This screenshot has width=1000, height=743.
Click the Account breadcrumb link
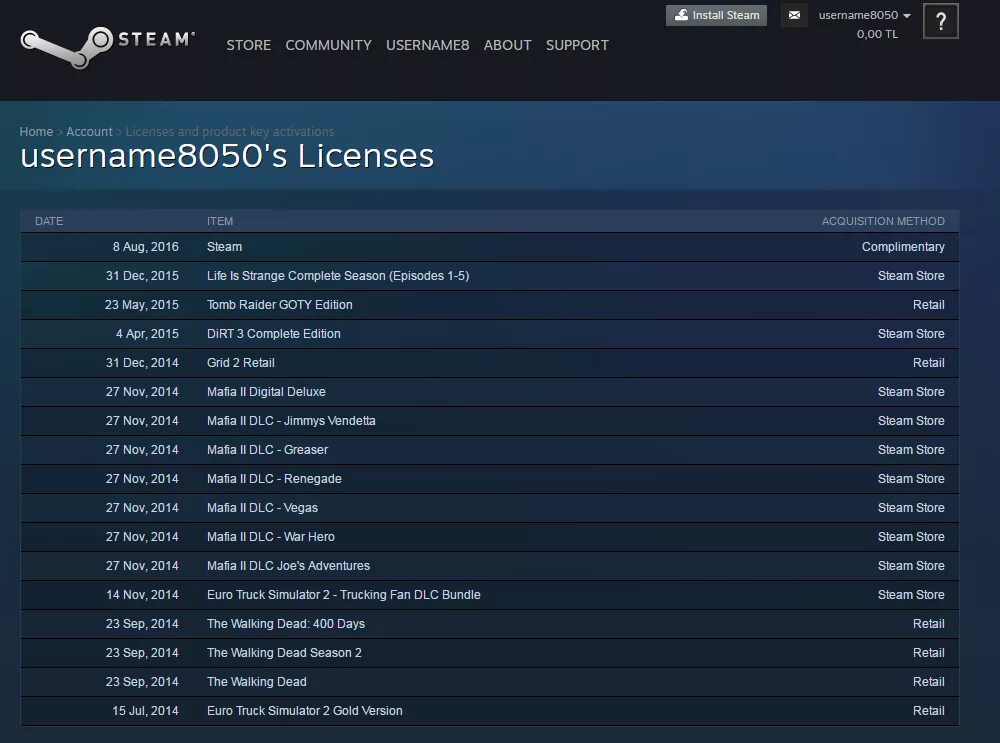(x=89, y=131)
